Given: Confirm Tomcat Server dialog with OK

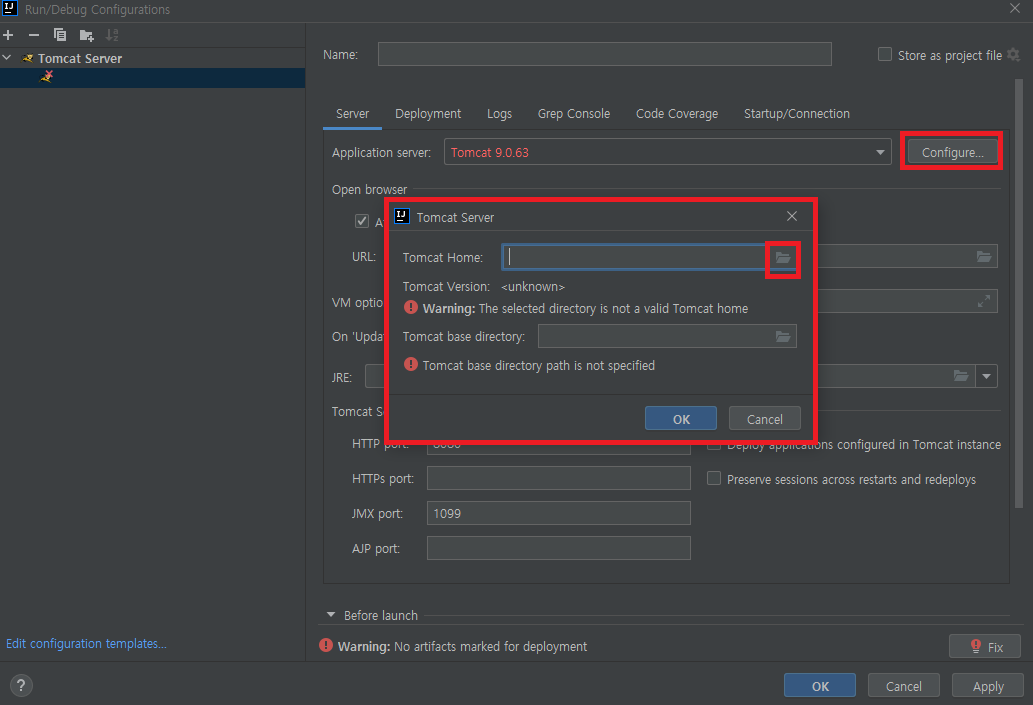Looking at the screenshot, I should (681, 418).
